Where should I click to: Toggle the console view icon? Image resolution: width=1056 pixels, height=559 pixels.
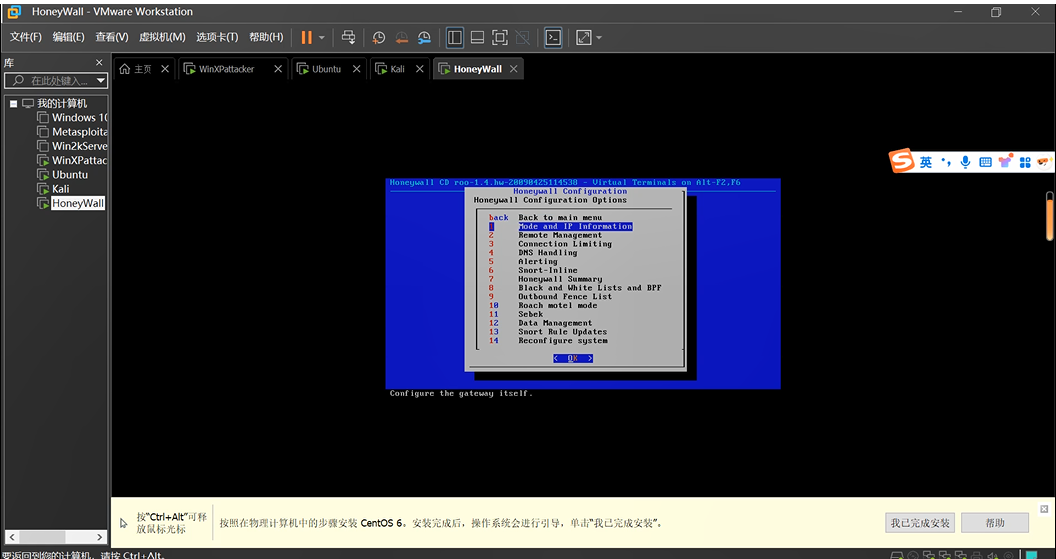(x=553, y=38)
